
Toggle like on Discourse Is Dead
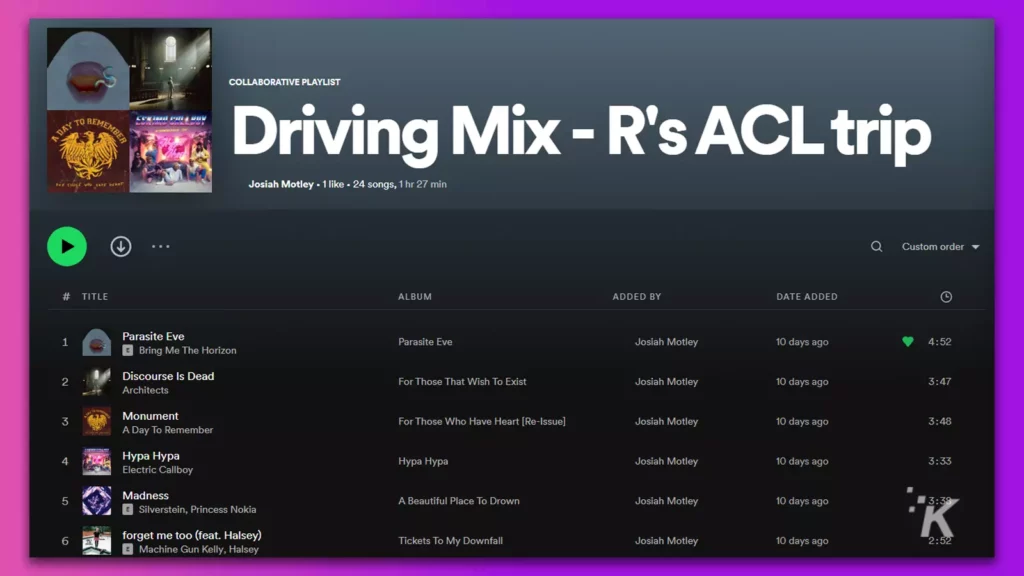907,381
